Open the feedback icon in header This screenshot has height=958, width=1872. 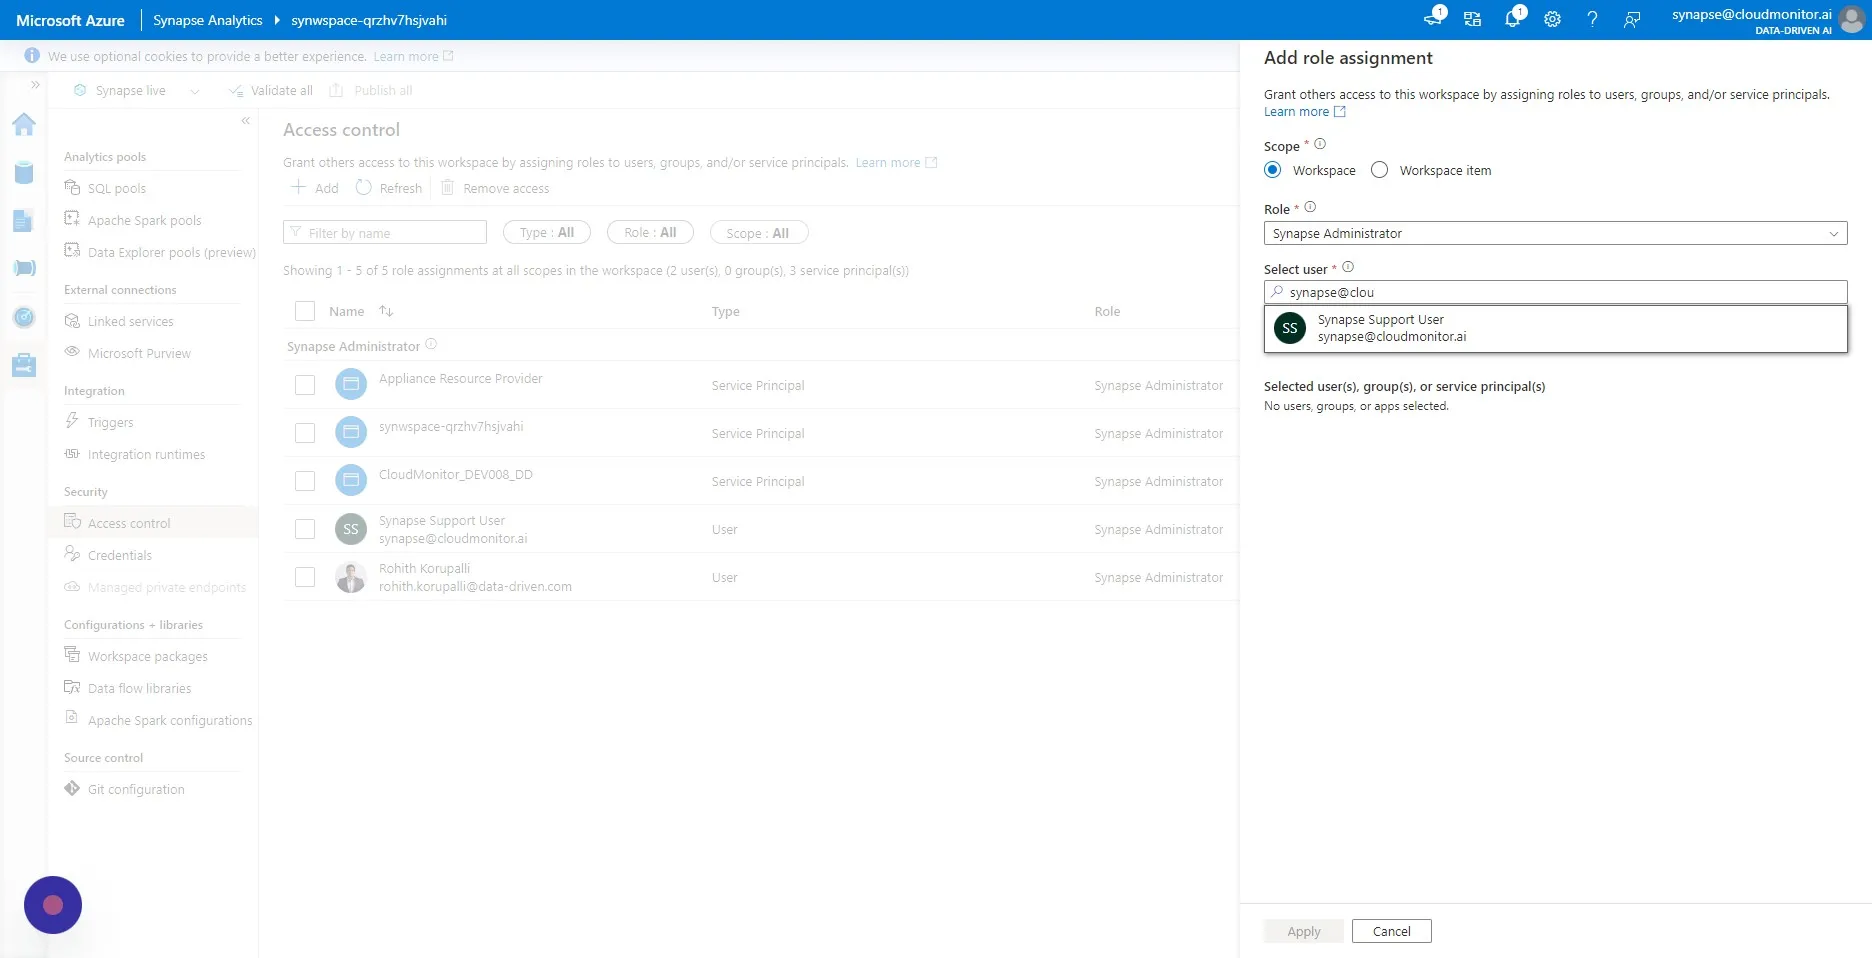click(1632, 19)
